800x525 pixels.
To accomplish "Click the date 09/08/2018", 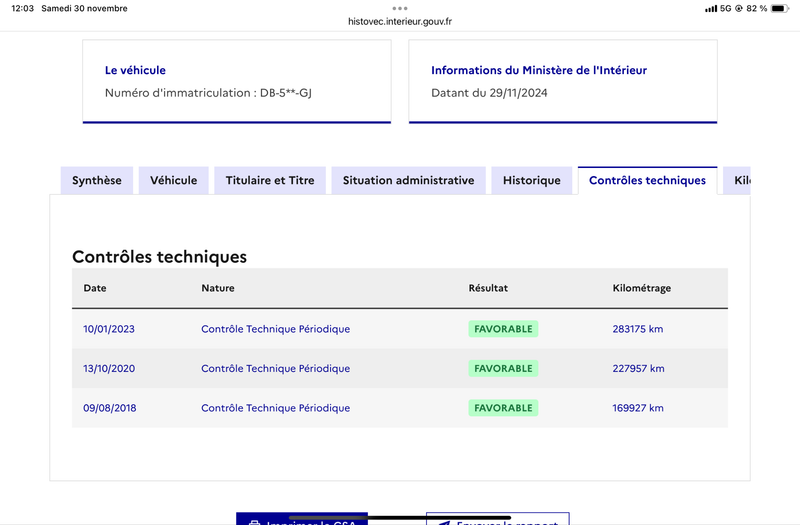I will pyautogui.click(x=110, y=408).
